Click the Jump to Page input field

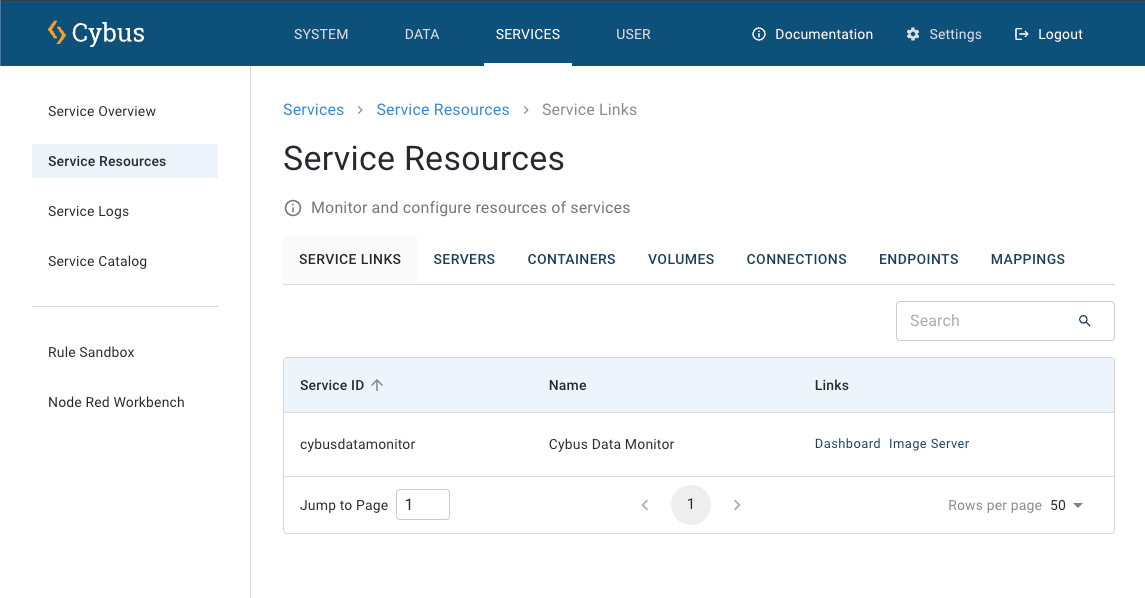point(422,505)
